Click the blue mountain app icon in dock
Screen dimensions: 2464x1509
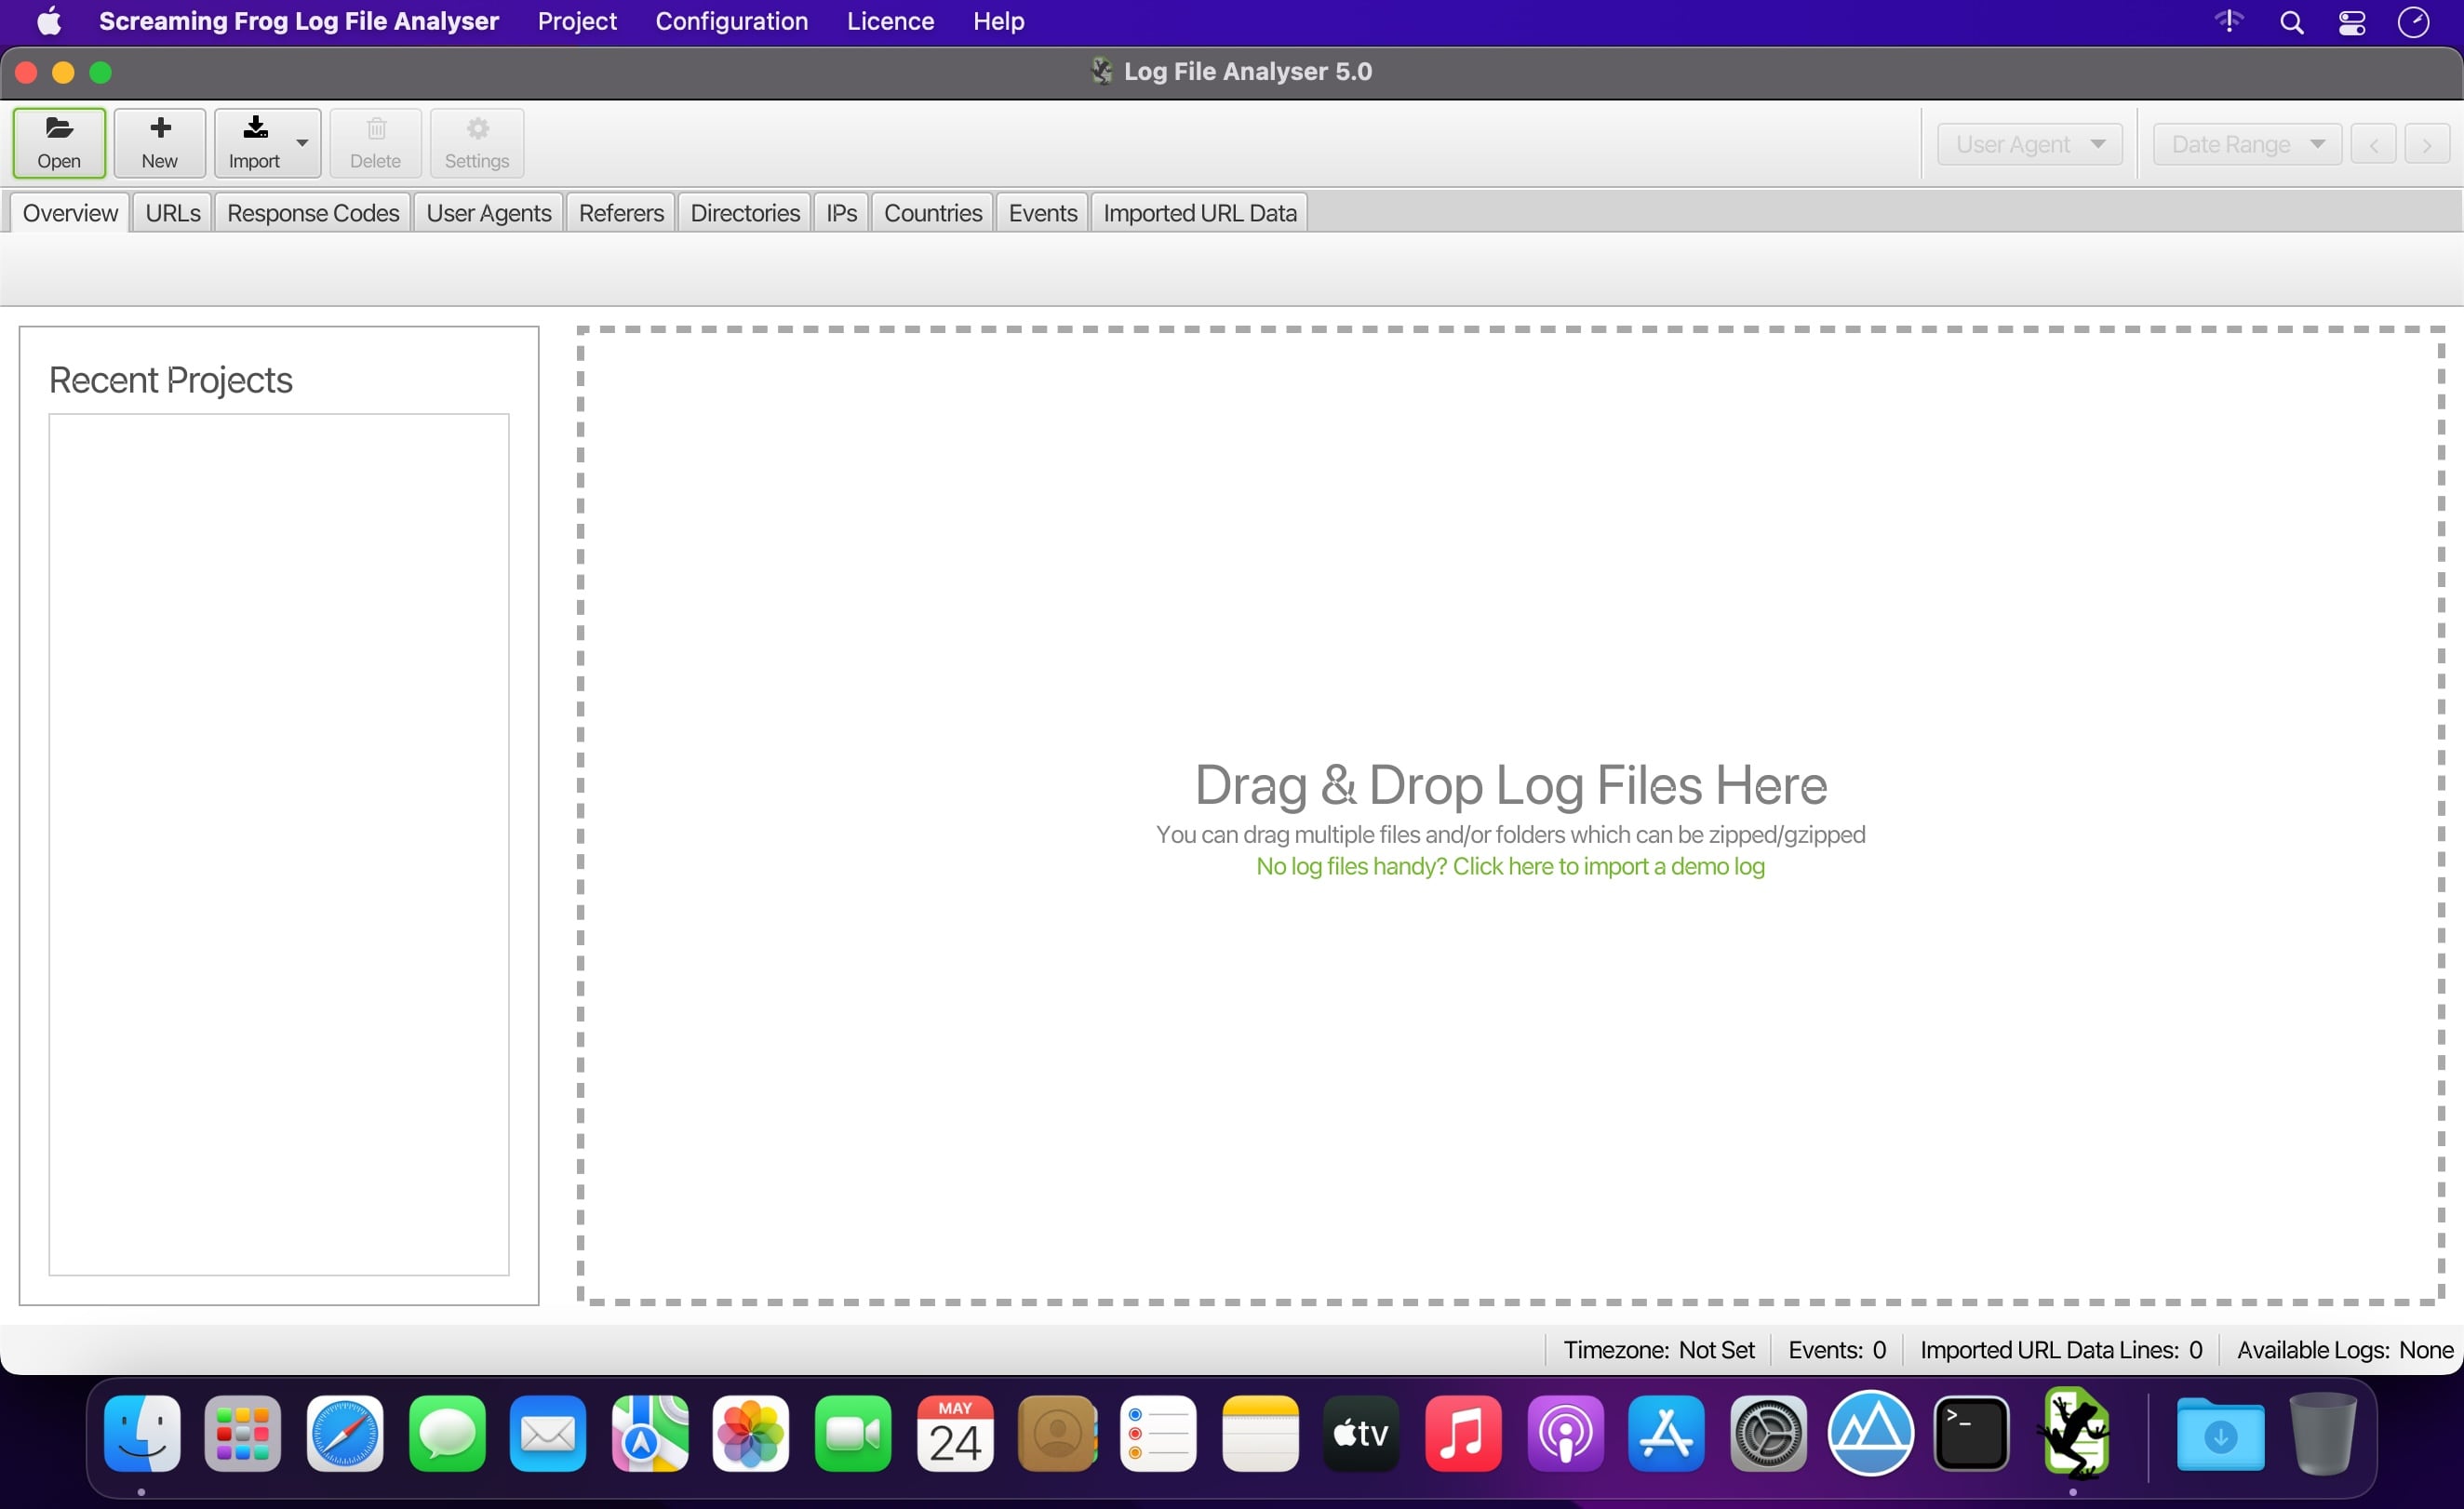[1870, 1433]
